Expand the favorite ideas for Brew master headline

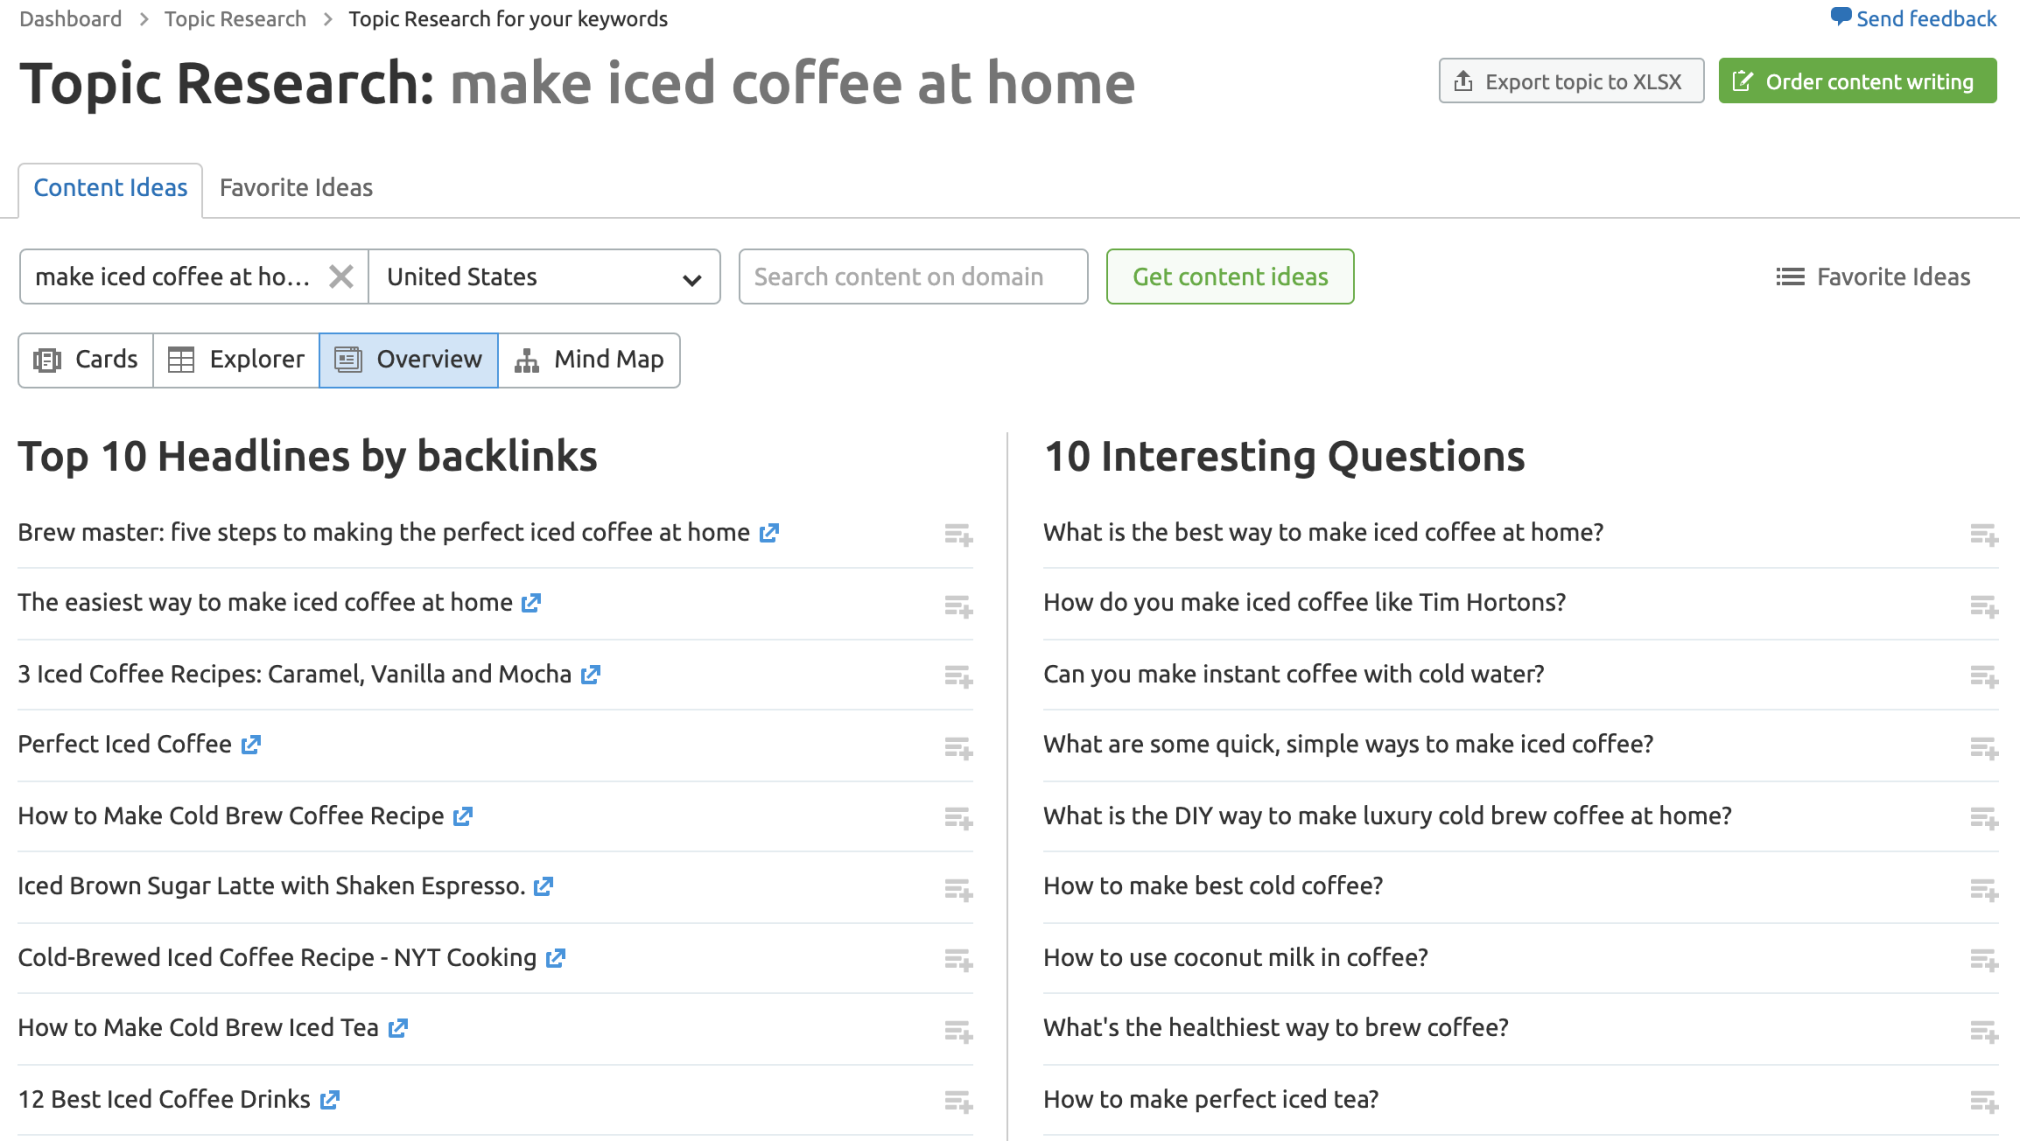click(959, 534)
